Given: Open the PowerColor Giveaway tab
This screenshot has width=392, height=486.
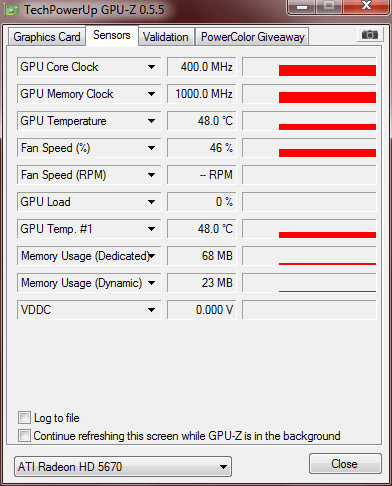Looking at the screenshot, I should [253, 37].
